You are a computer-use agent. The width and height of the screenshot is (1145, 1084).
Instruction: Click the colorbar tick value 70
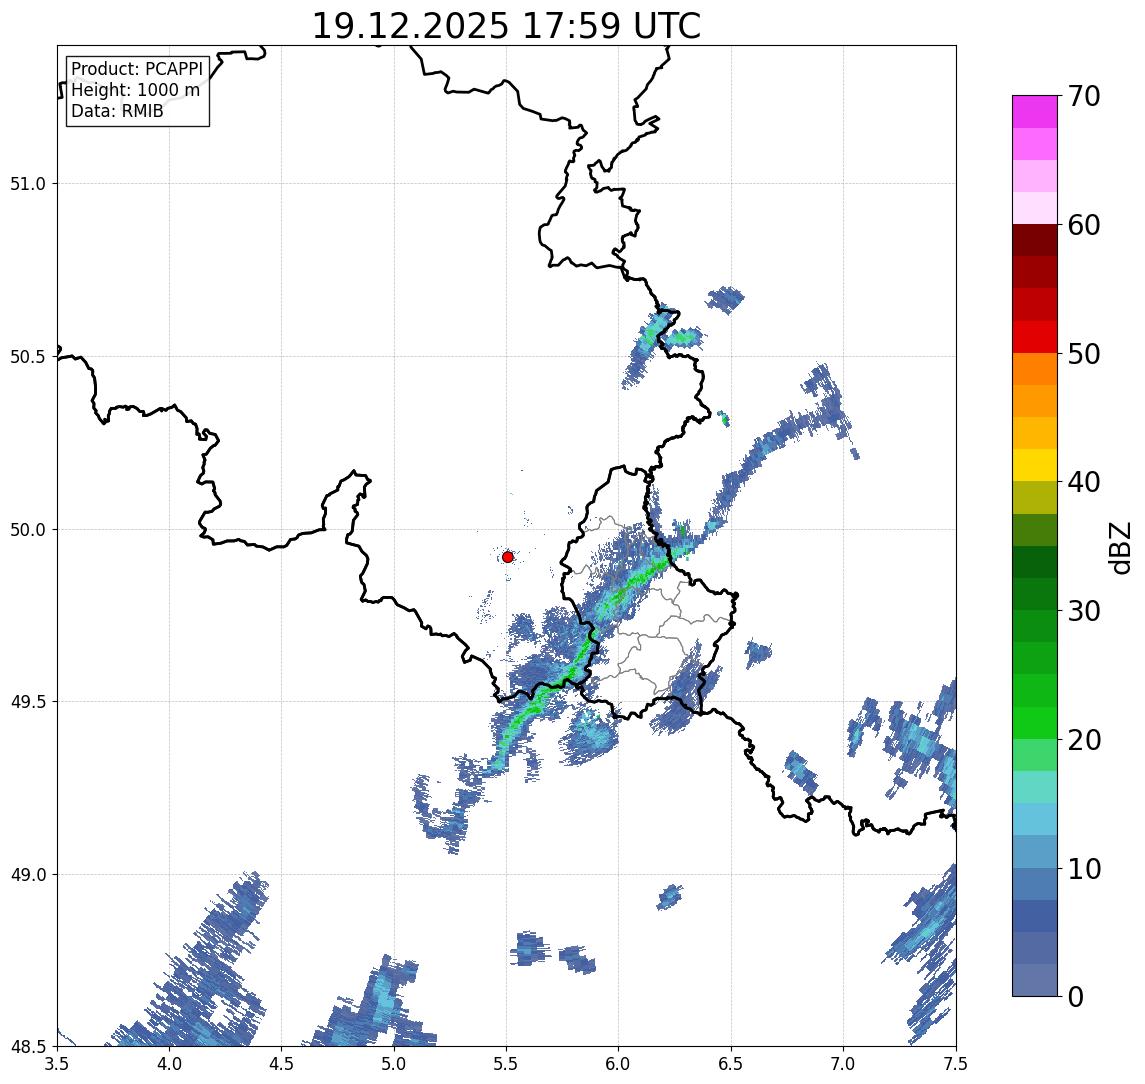coord(1084,96)
